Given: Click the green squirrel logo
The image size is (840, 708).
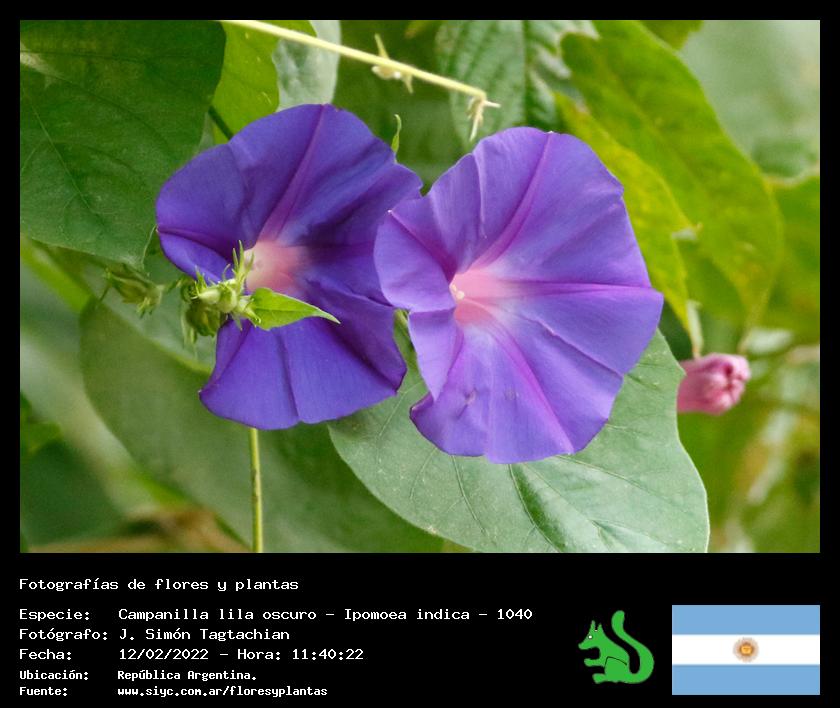Looking at the screenshot, I should 615,649.
